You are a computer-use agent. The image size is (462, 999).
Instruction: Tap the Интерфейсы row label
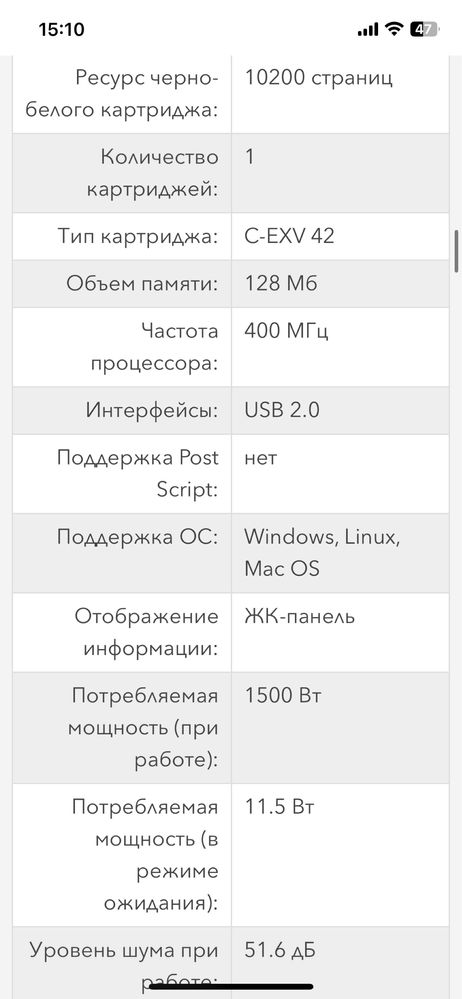tap(152, 410)
